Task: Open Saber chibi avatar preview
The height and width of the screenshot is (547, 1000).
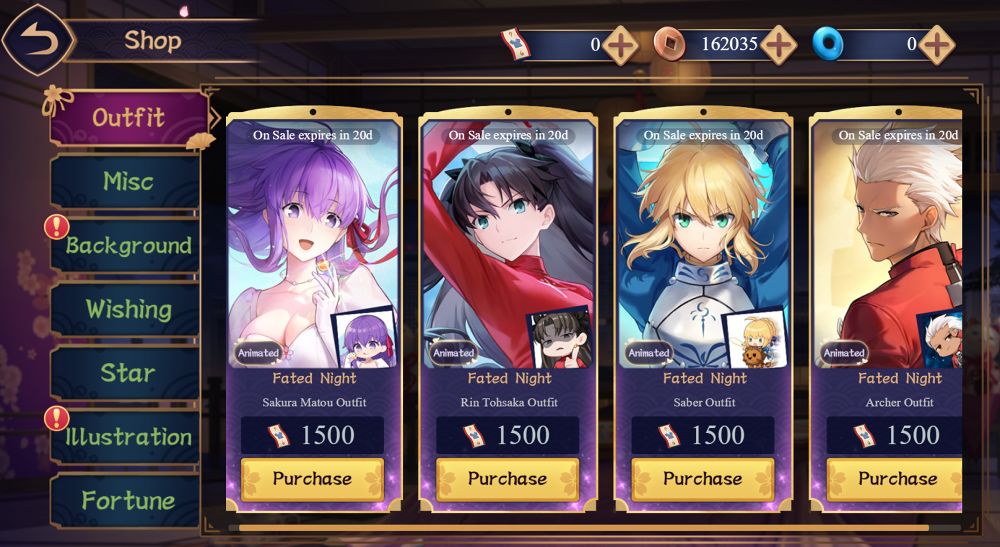Action: (x=754, y=339)
